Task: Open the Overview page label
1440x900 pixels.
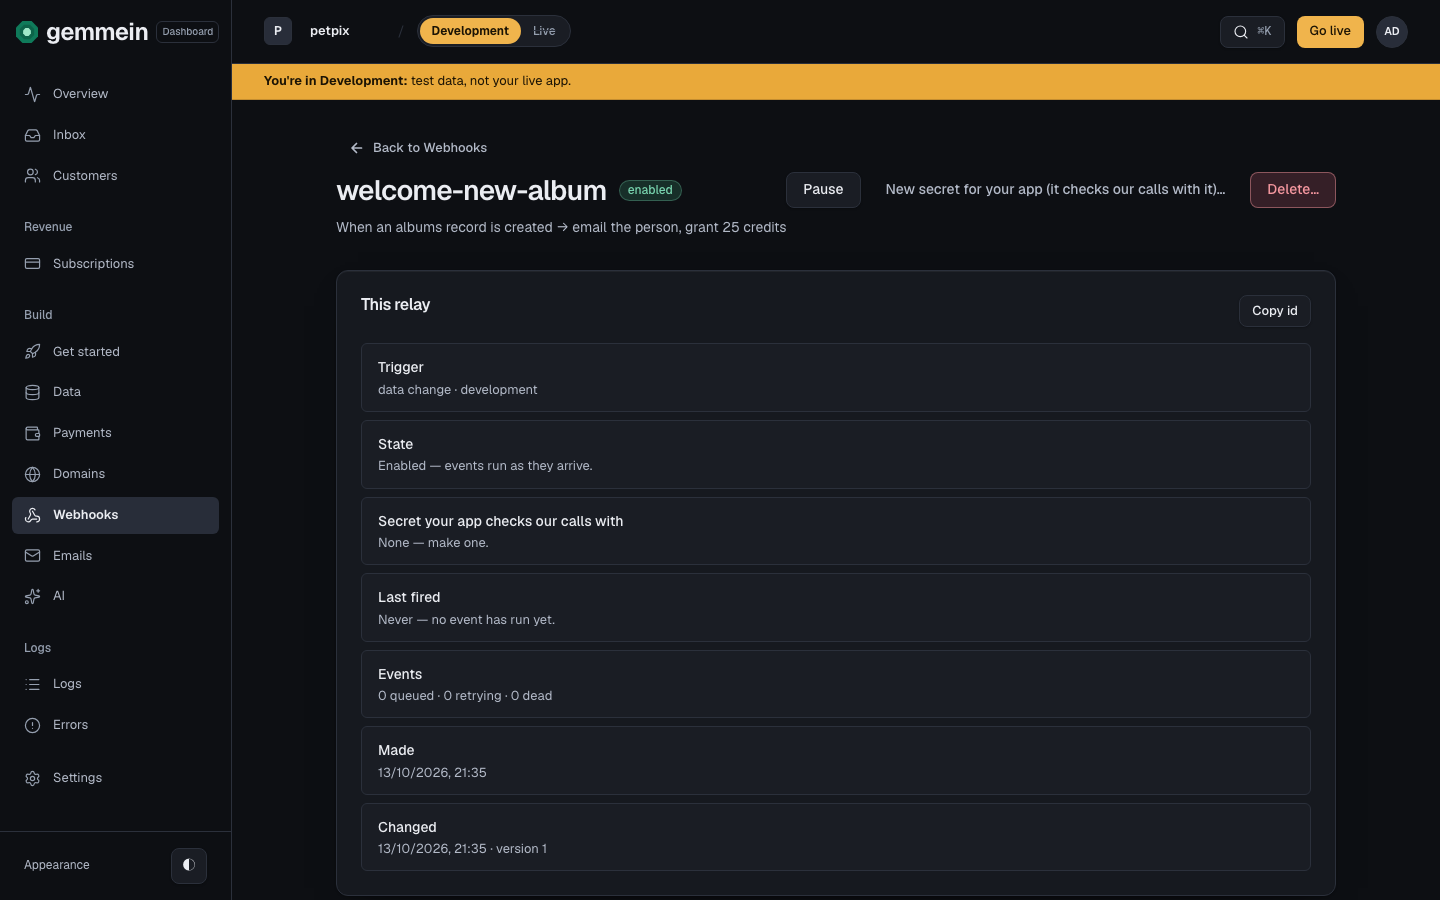Action: [81, 94]
